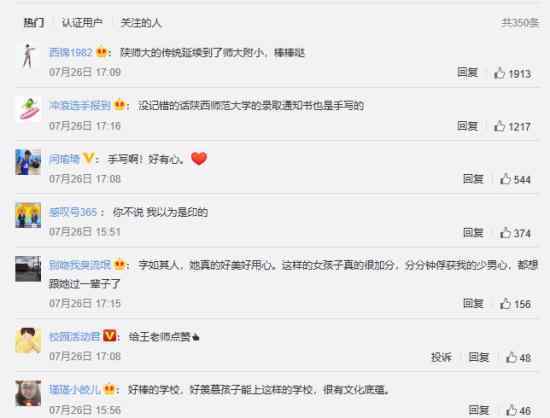Open the 认证用户 tab
This screenshot has height=418, width=550.
coord(82,23)
